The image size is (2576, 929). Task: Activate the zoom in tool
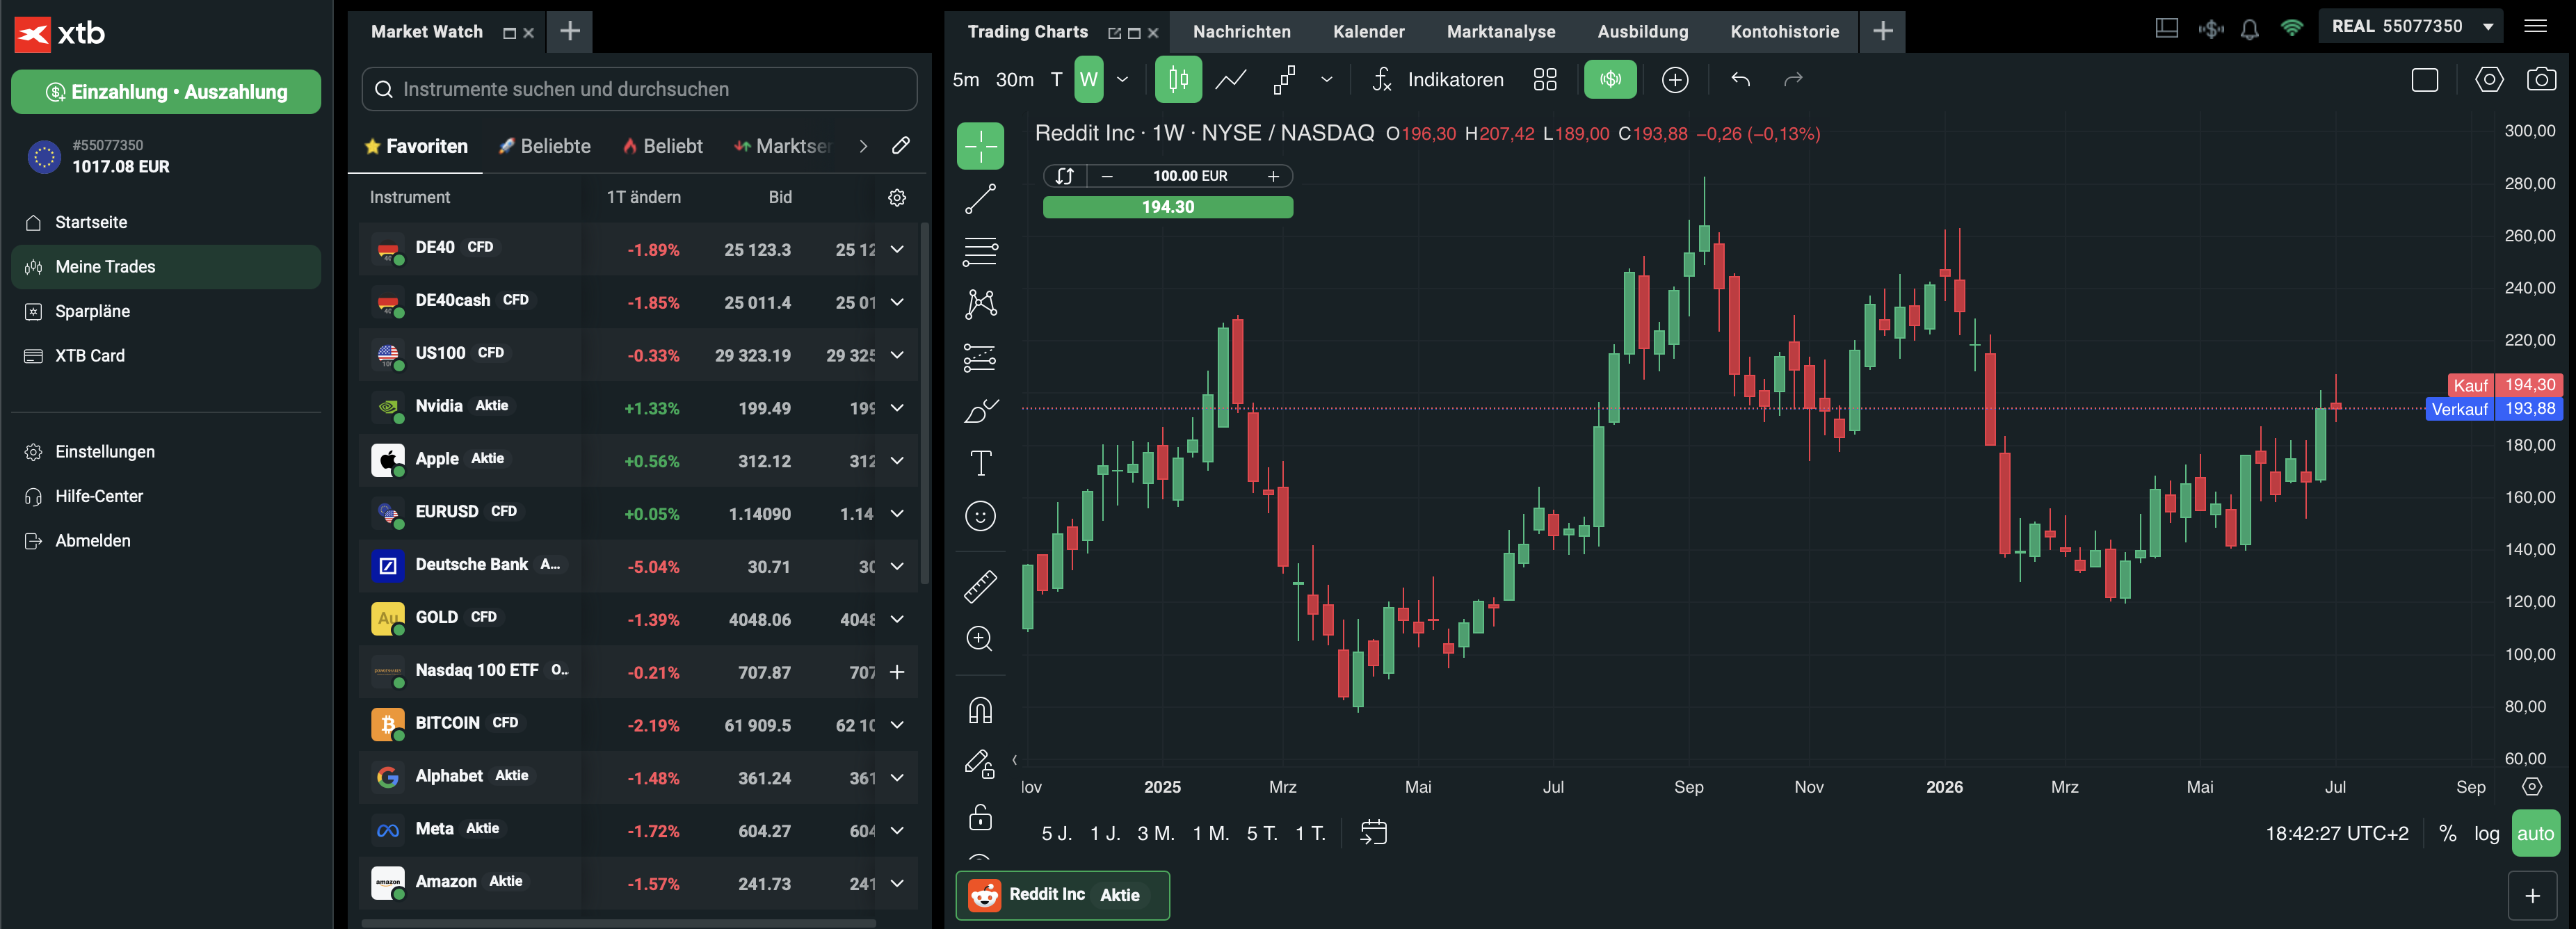980,639
